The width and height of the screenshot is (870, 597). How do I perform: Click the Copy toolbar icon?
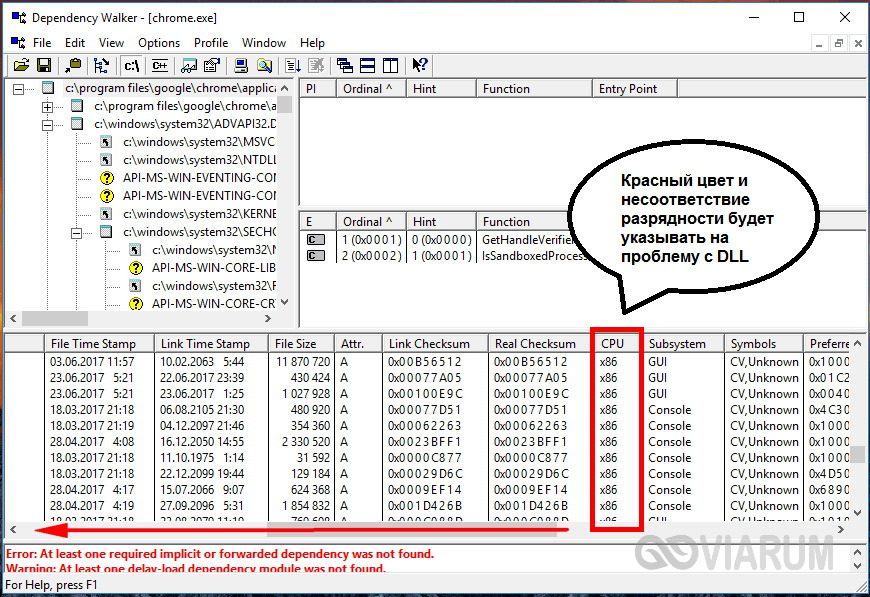pyautogui.click(x=73, y=65)
